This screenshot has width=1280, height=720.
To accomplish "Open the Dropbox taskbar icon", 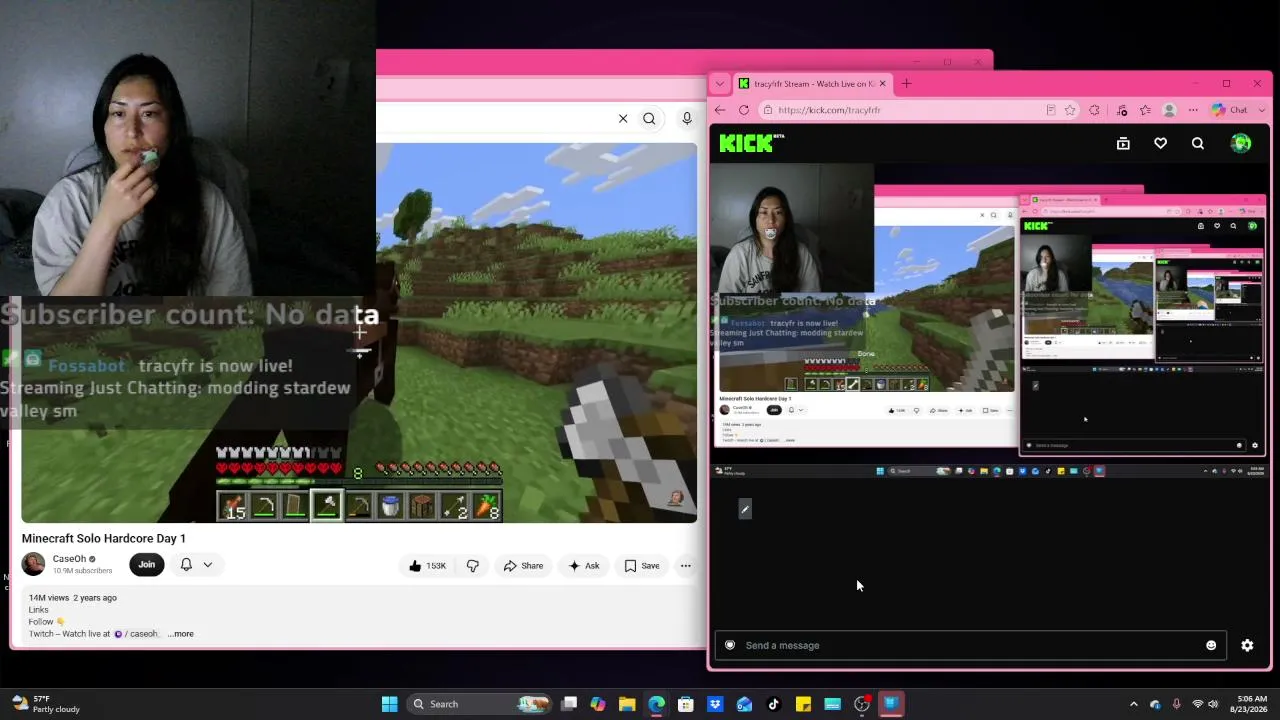I will point(715,704).
